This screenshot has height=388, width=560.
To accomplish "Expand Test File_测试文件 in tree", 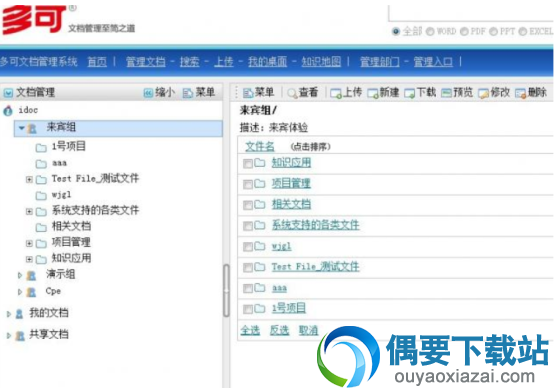I will pos(29,179).
